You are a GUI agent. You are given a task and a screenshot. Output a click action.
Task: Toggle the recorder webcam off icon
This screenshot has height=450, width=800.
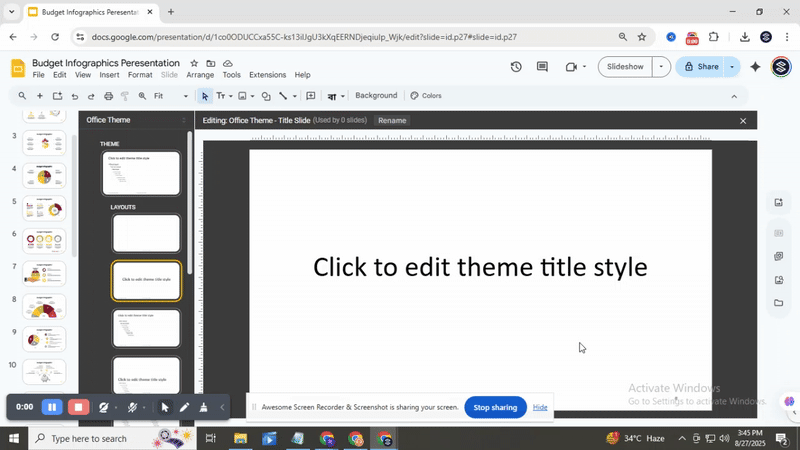[104, 407]
